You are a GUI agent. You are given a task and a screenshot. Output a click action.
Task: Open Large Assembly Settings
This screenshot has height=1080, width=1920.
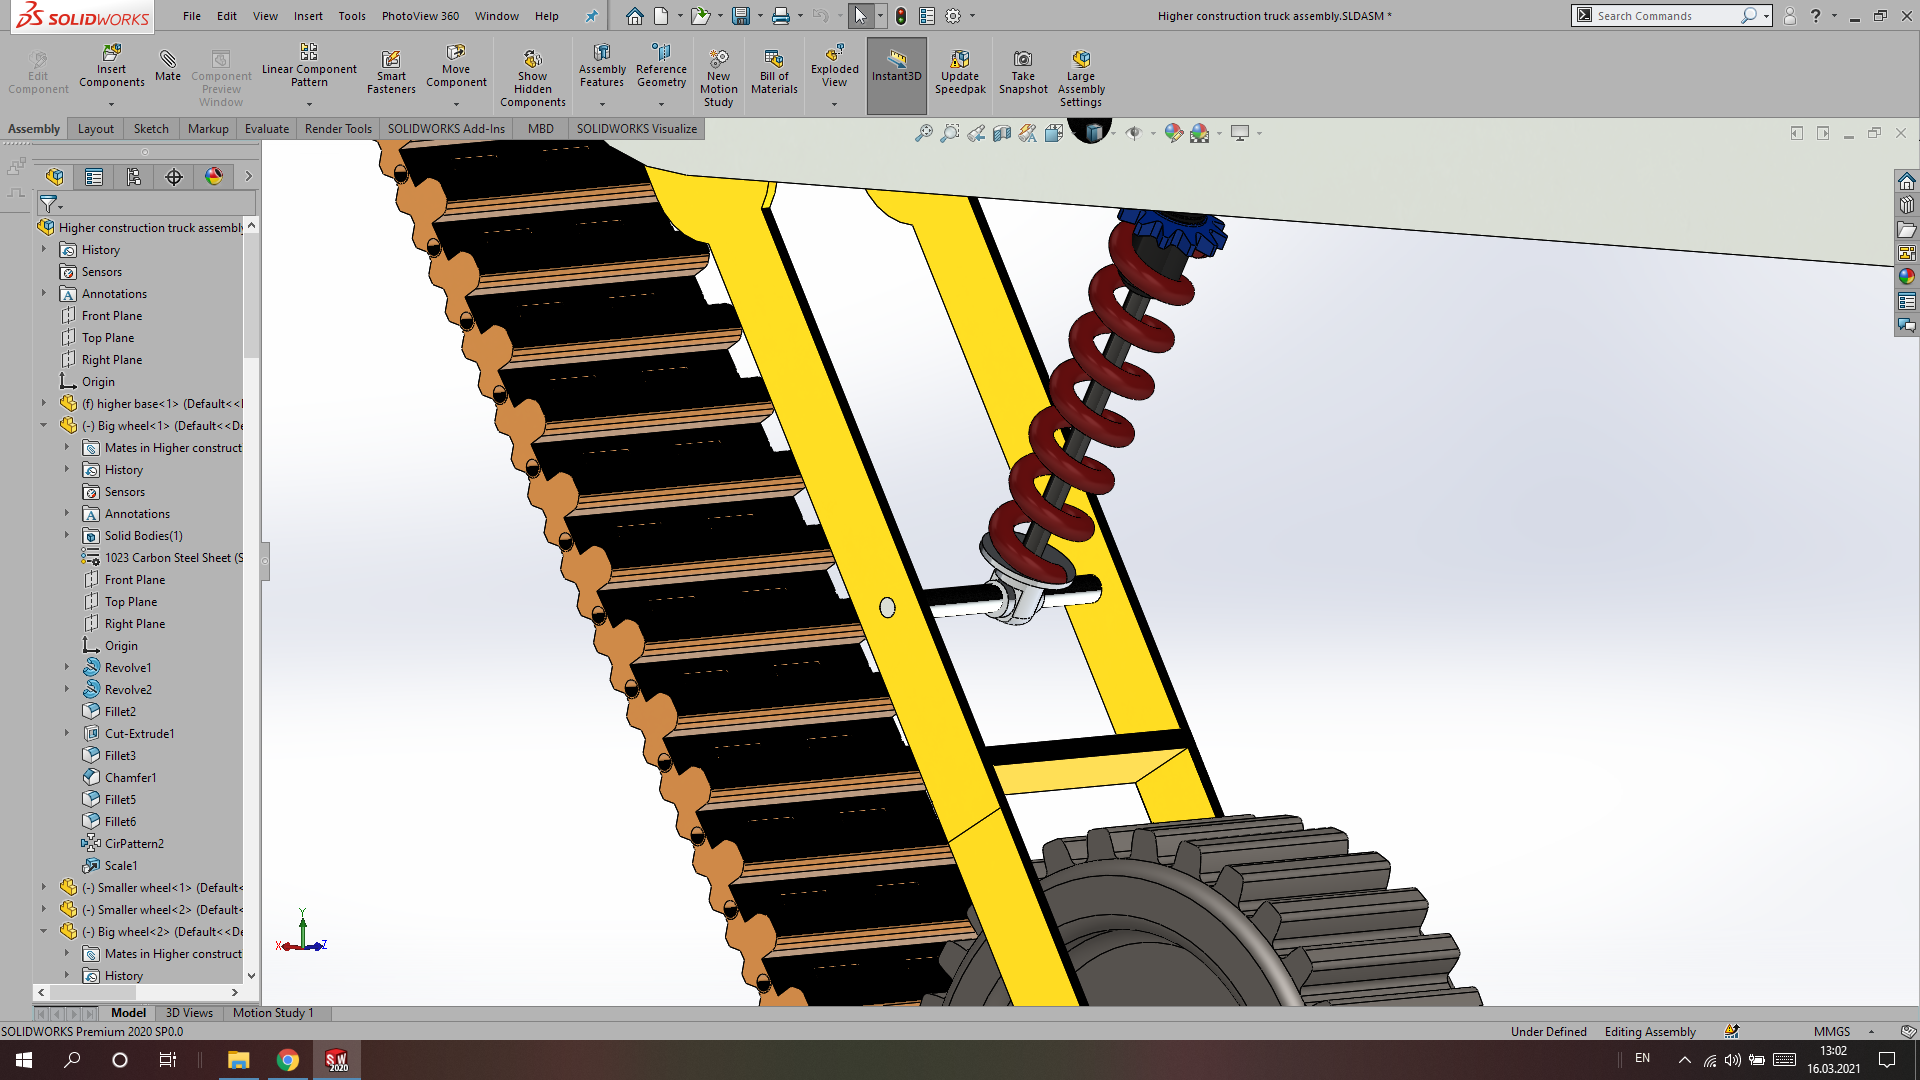click(x=1081, y=78)
